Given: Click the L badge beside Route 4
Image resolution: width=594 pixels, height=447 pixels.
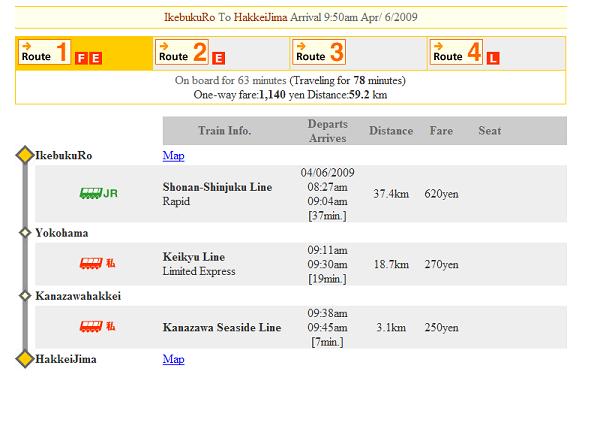Looking at the screenshot, I should [493, 58].
